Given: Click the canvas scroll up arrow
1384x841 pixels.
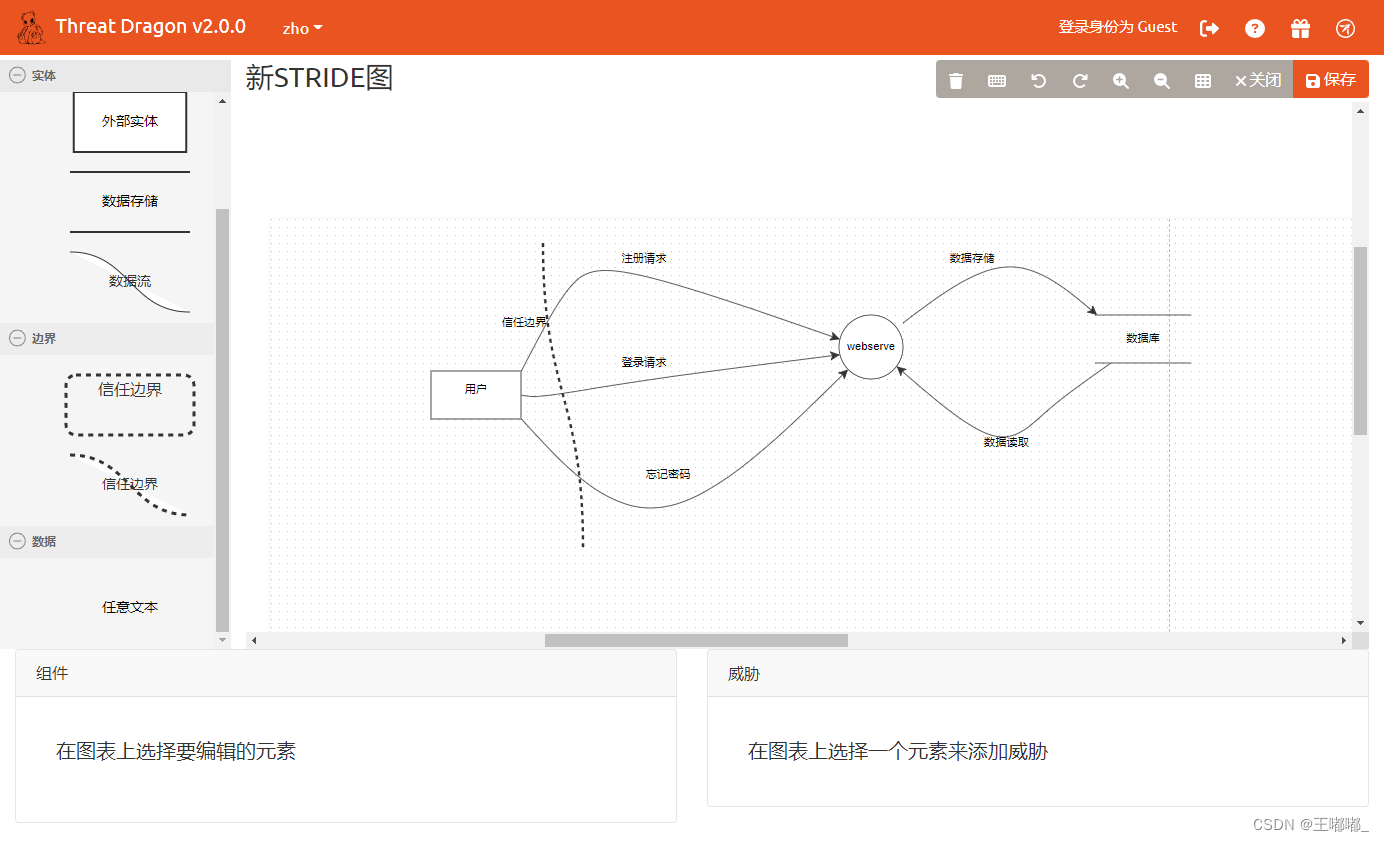Looking at the screenshot, I should tap(1360, 110).
